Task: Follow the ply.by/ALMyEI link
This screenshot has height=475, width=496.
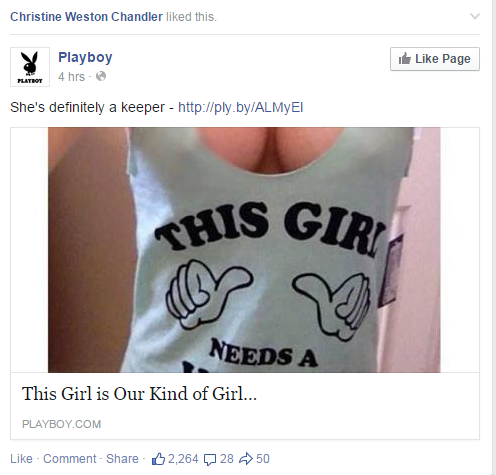Action: [x=241, y=107]
